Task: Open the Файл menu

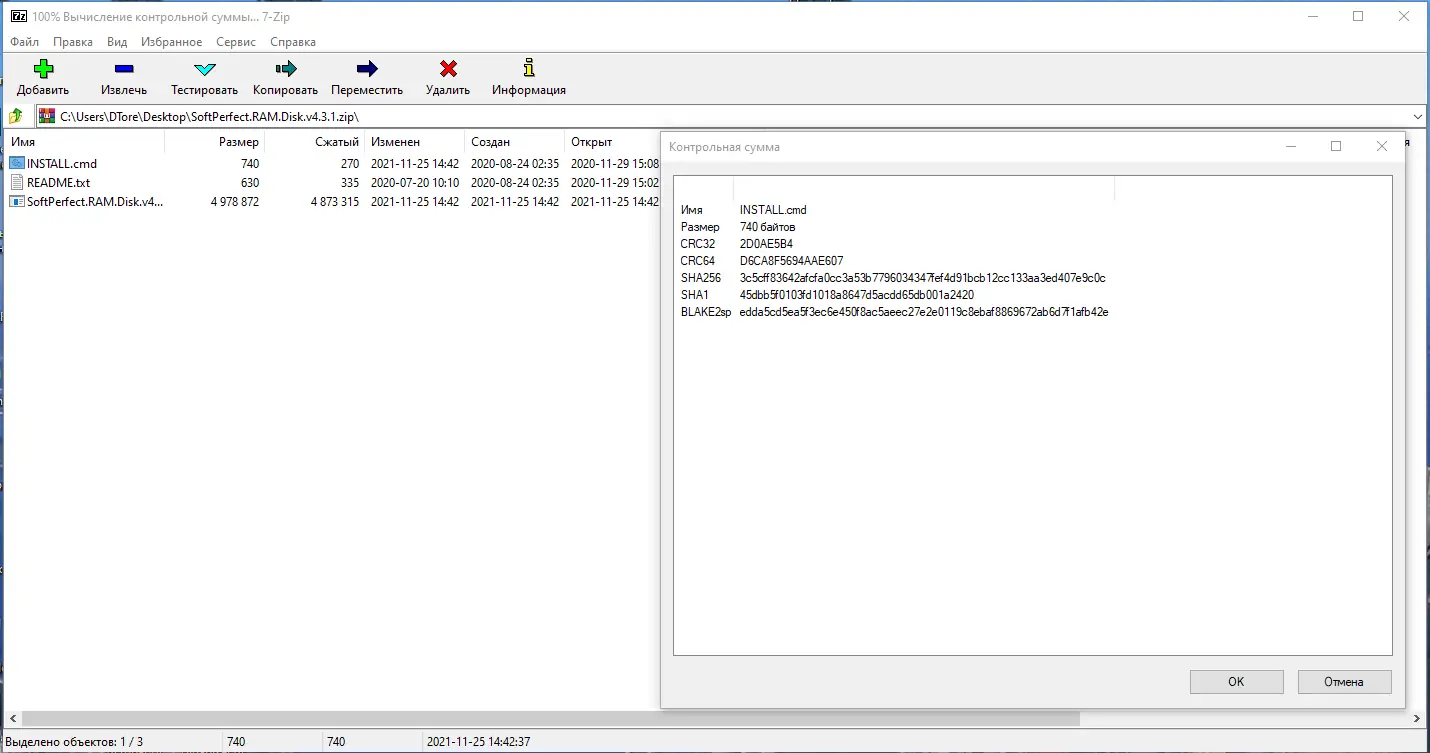Action: click(x=25, y=42)
